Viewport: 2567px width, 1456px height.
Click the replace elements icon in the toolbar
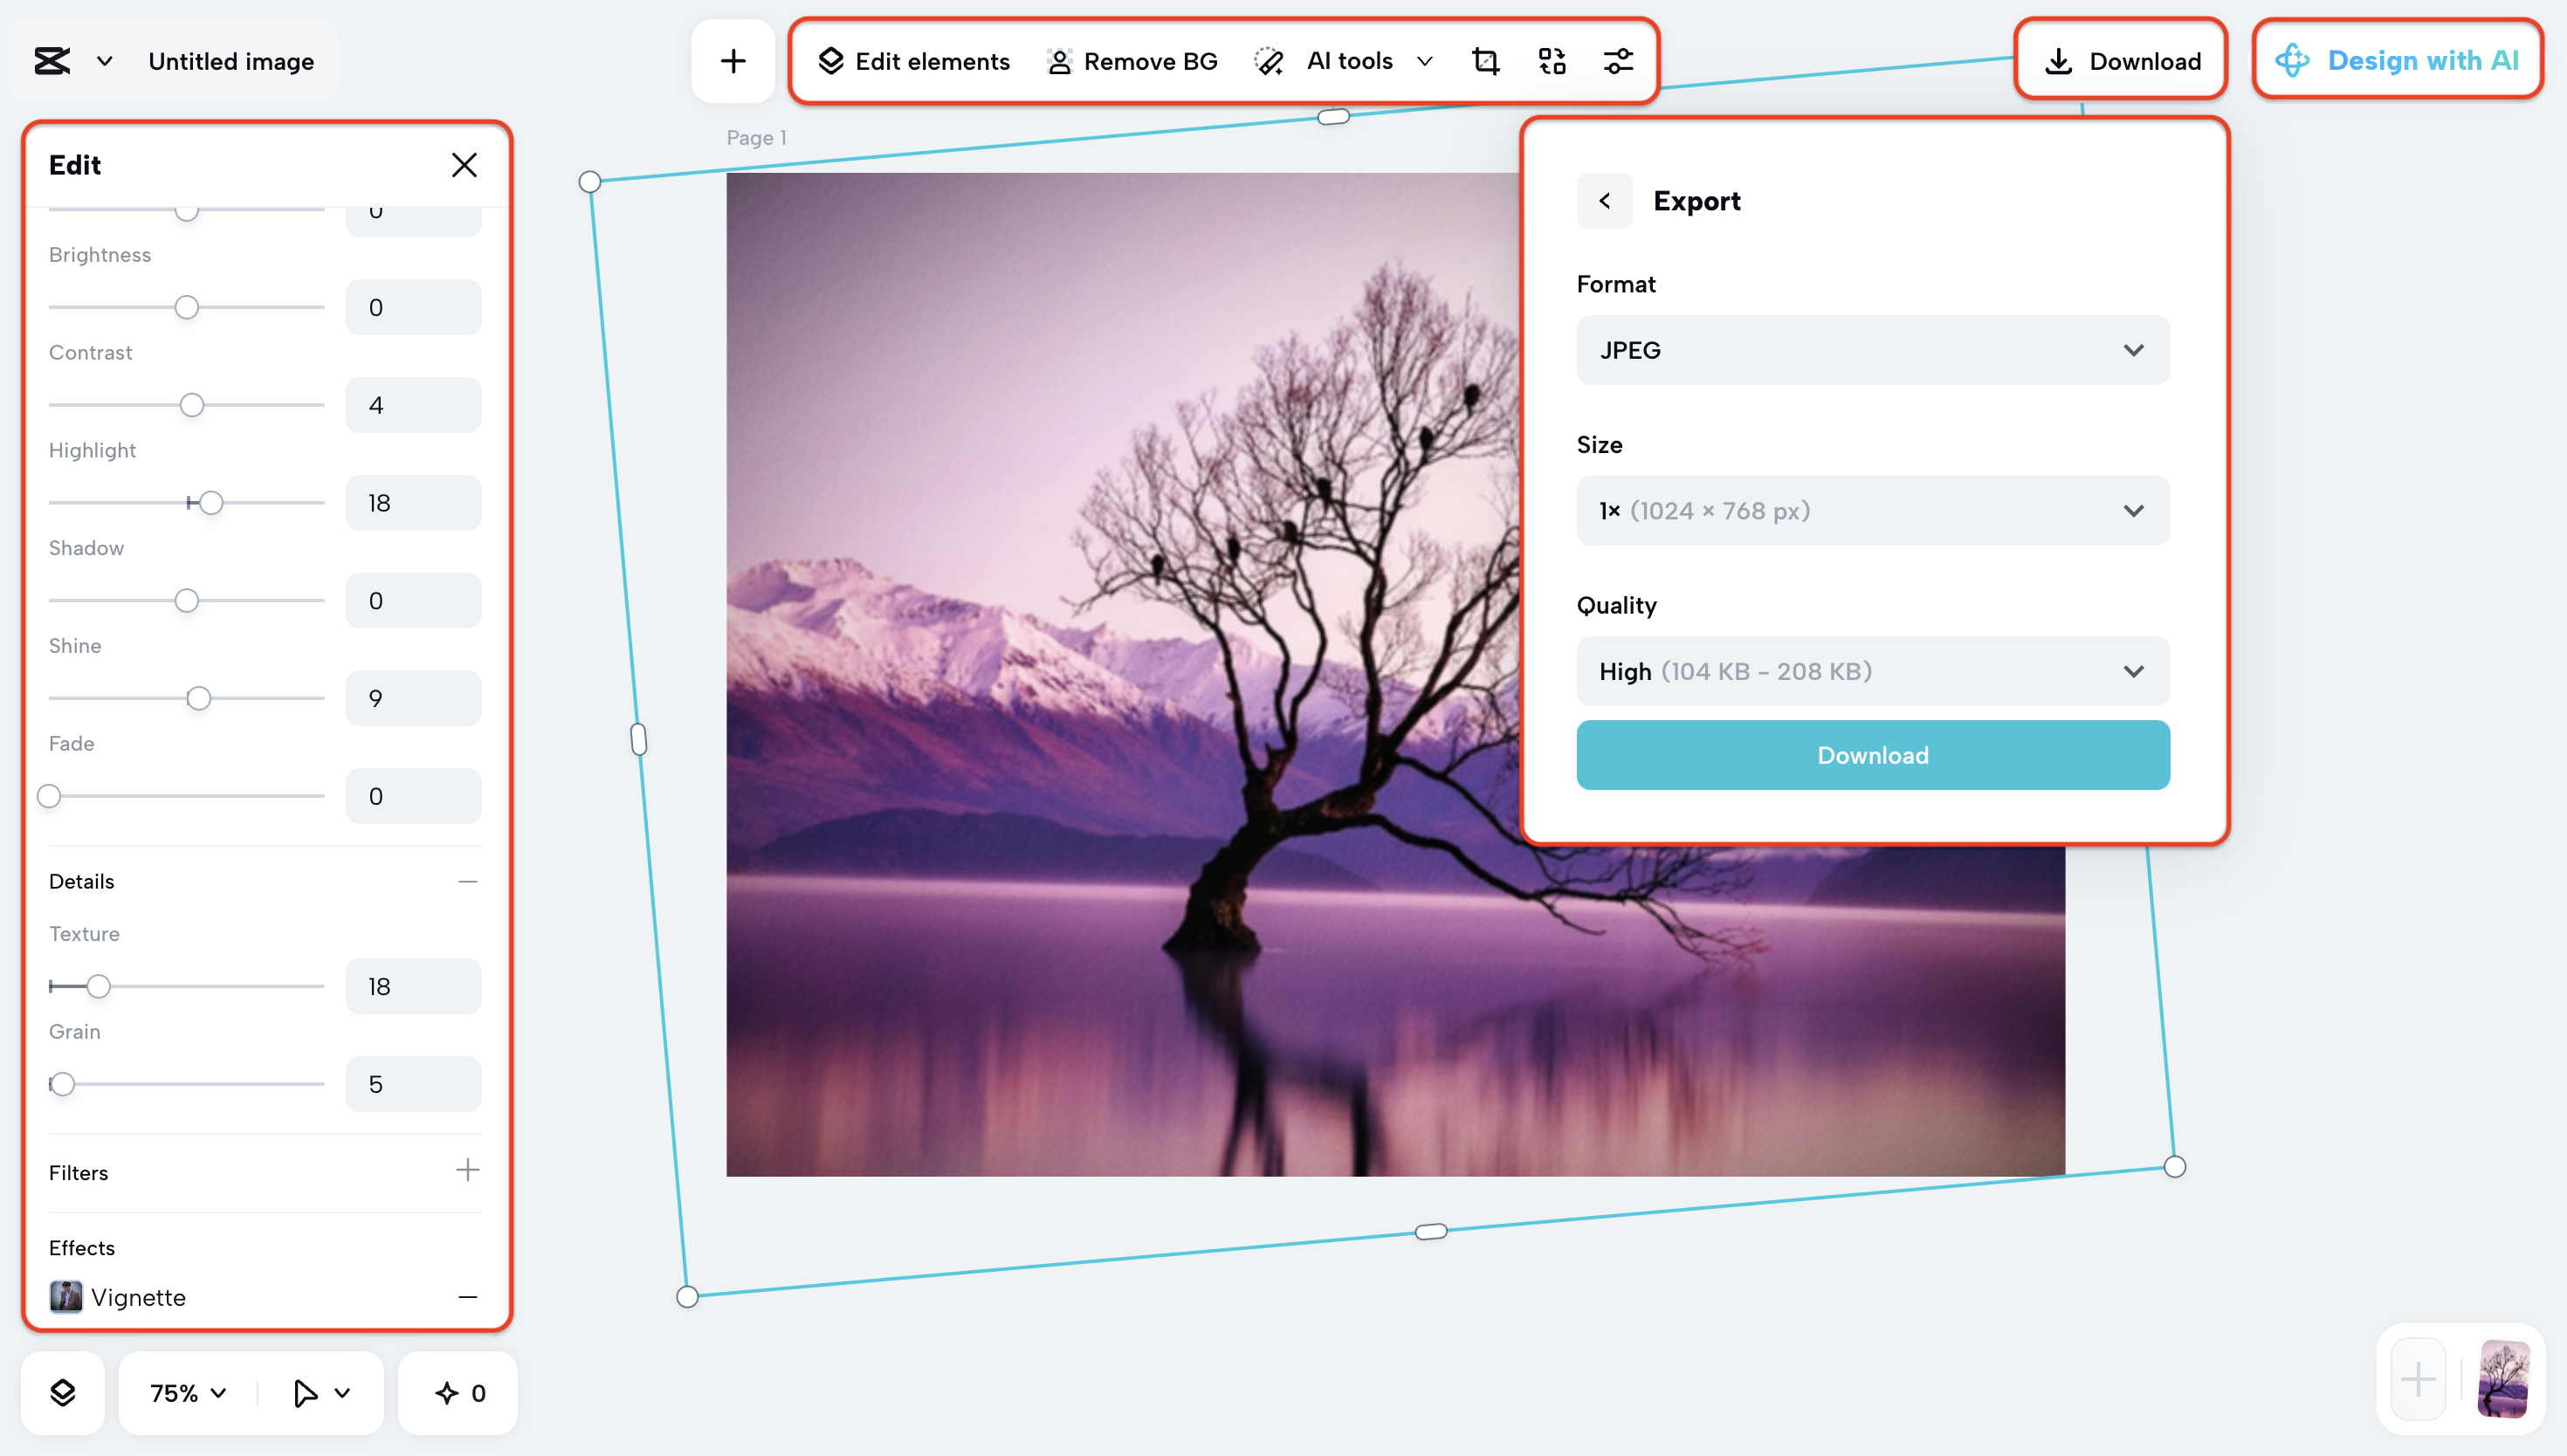coord(1551,62)
